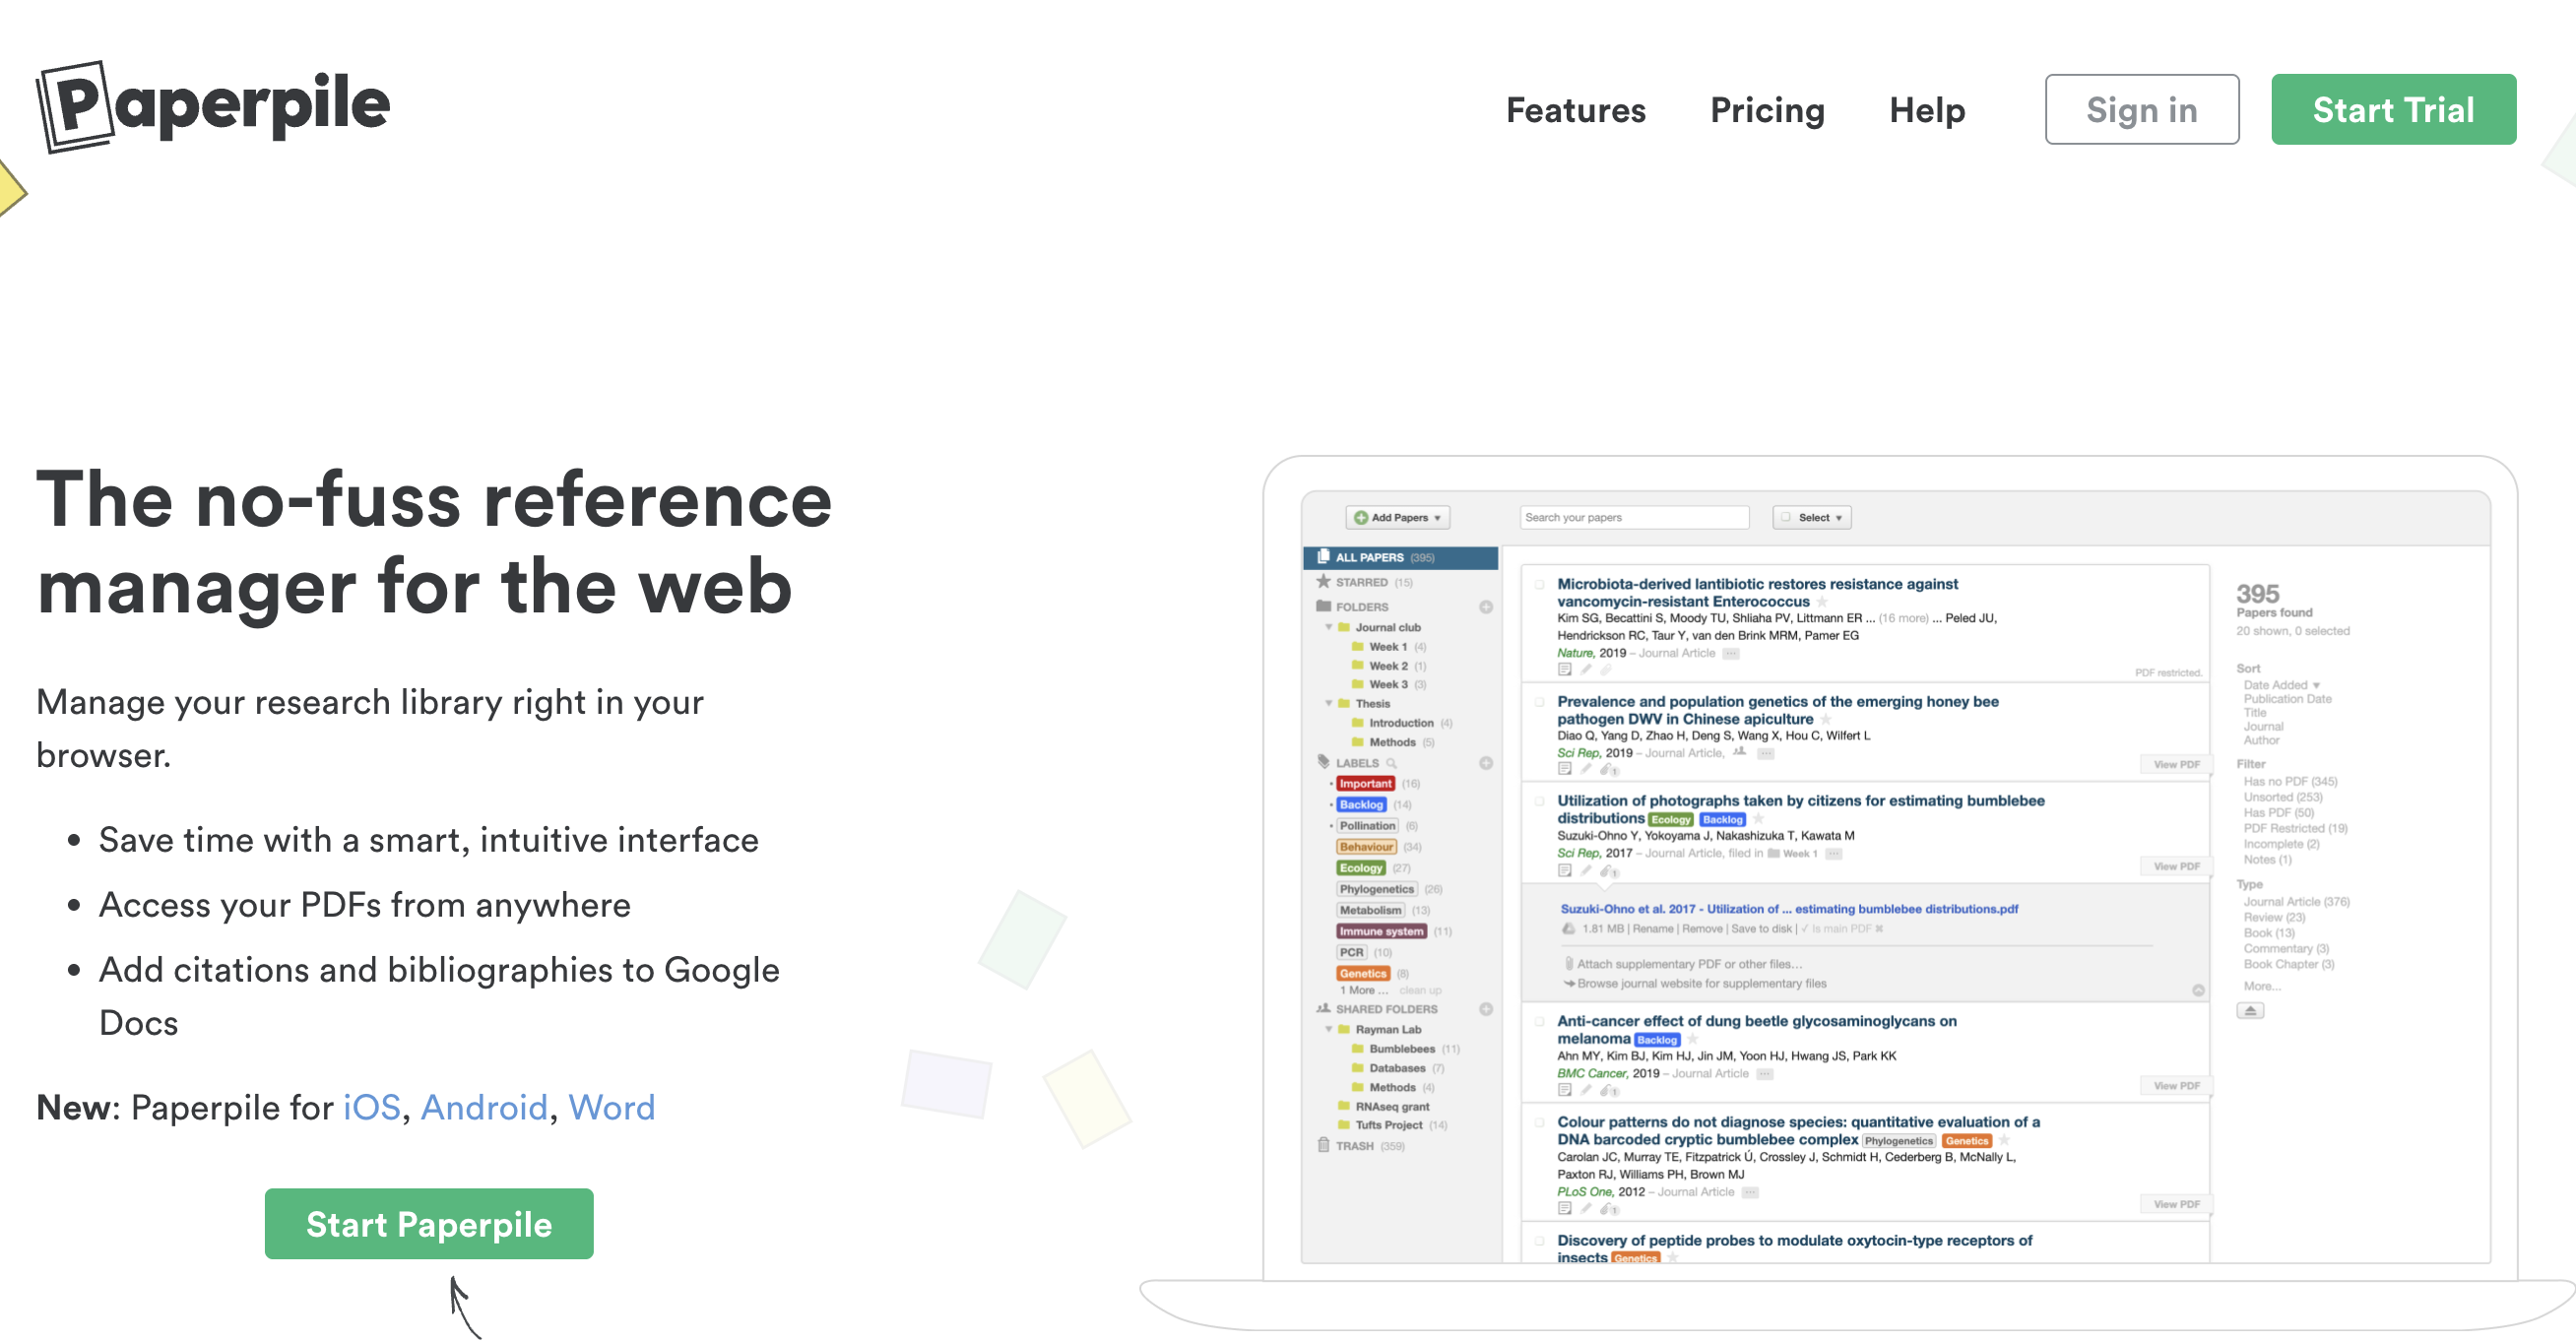Click the plus icon beside FOLDERS
This screenshot has height=1341, width=2576.
(x=1486, y=607)
